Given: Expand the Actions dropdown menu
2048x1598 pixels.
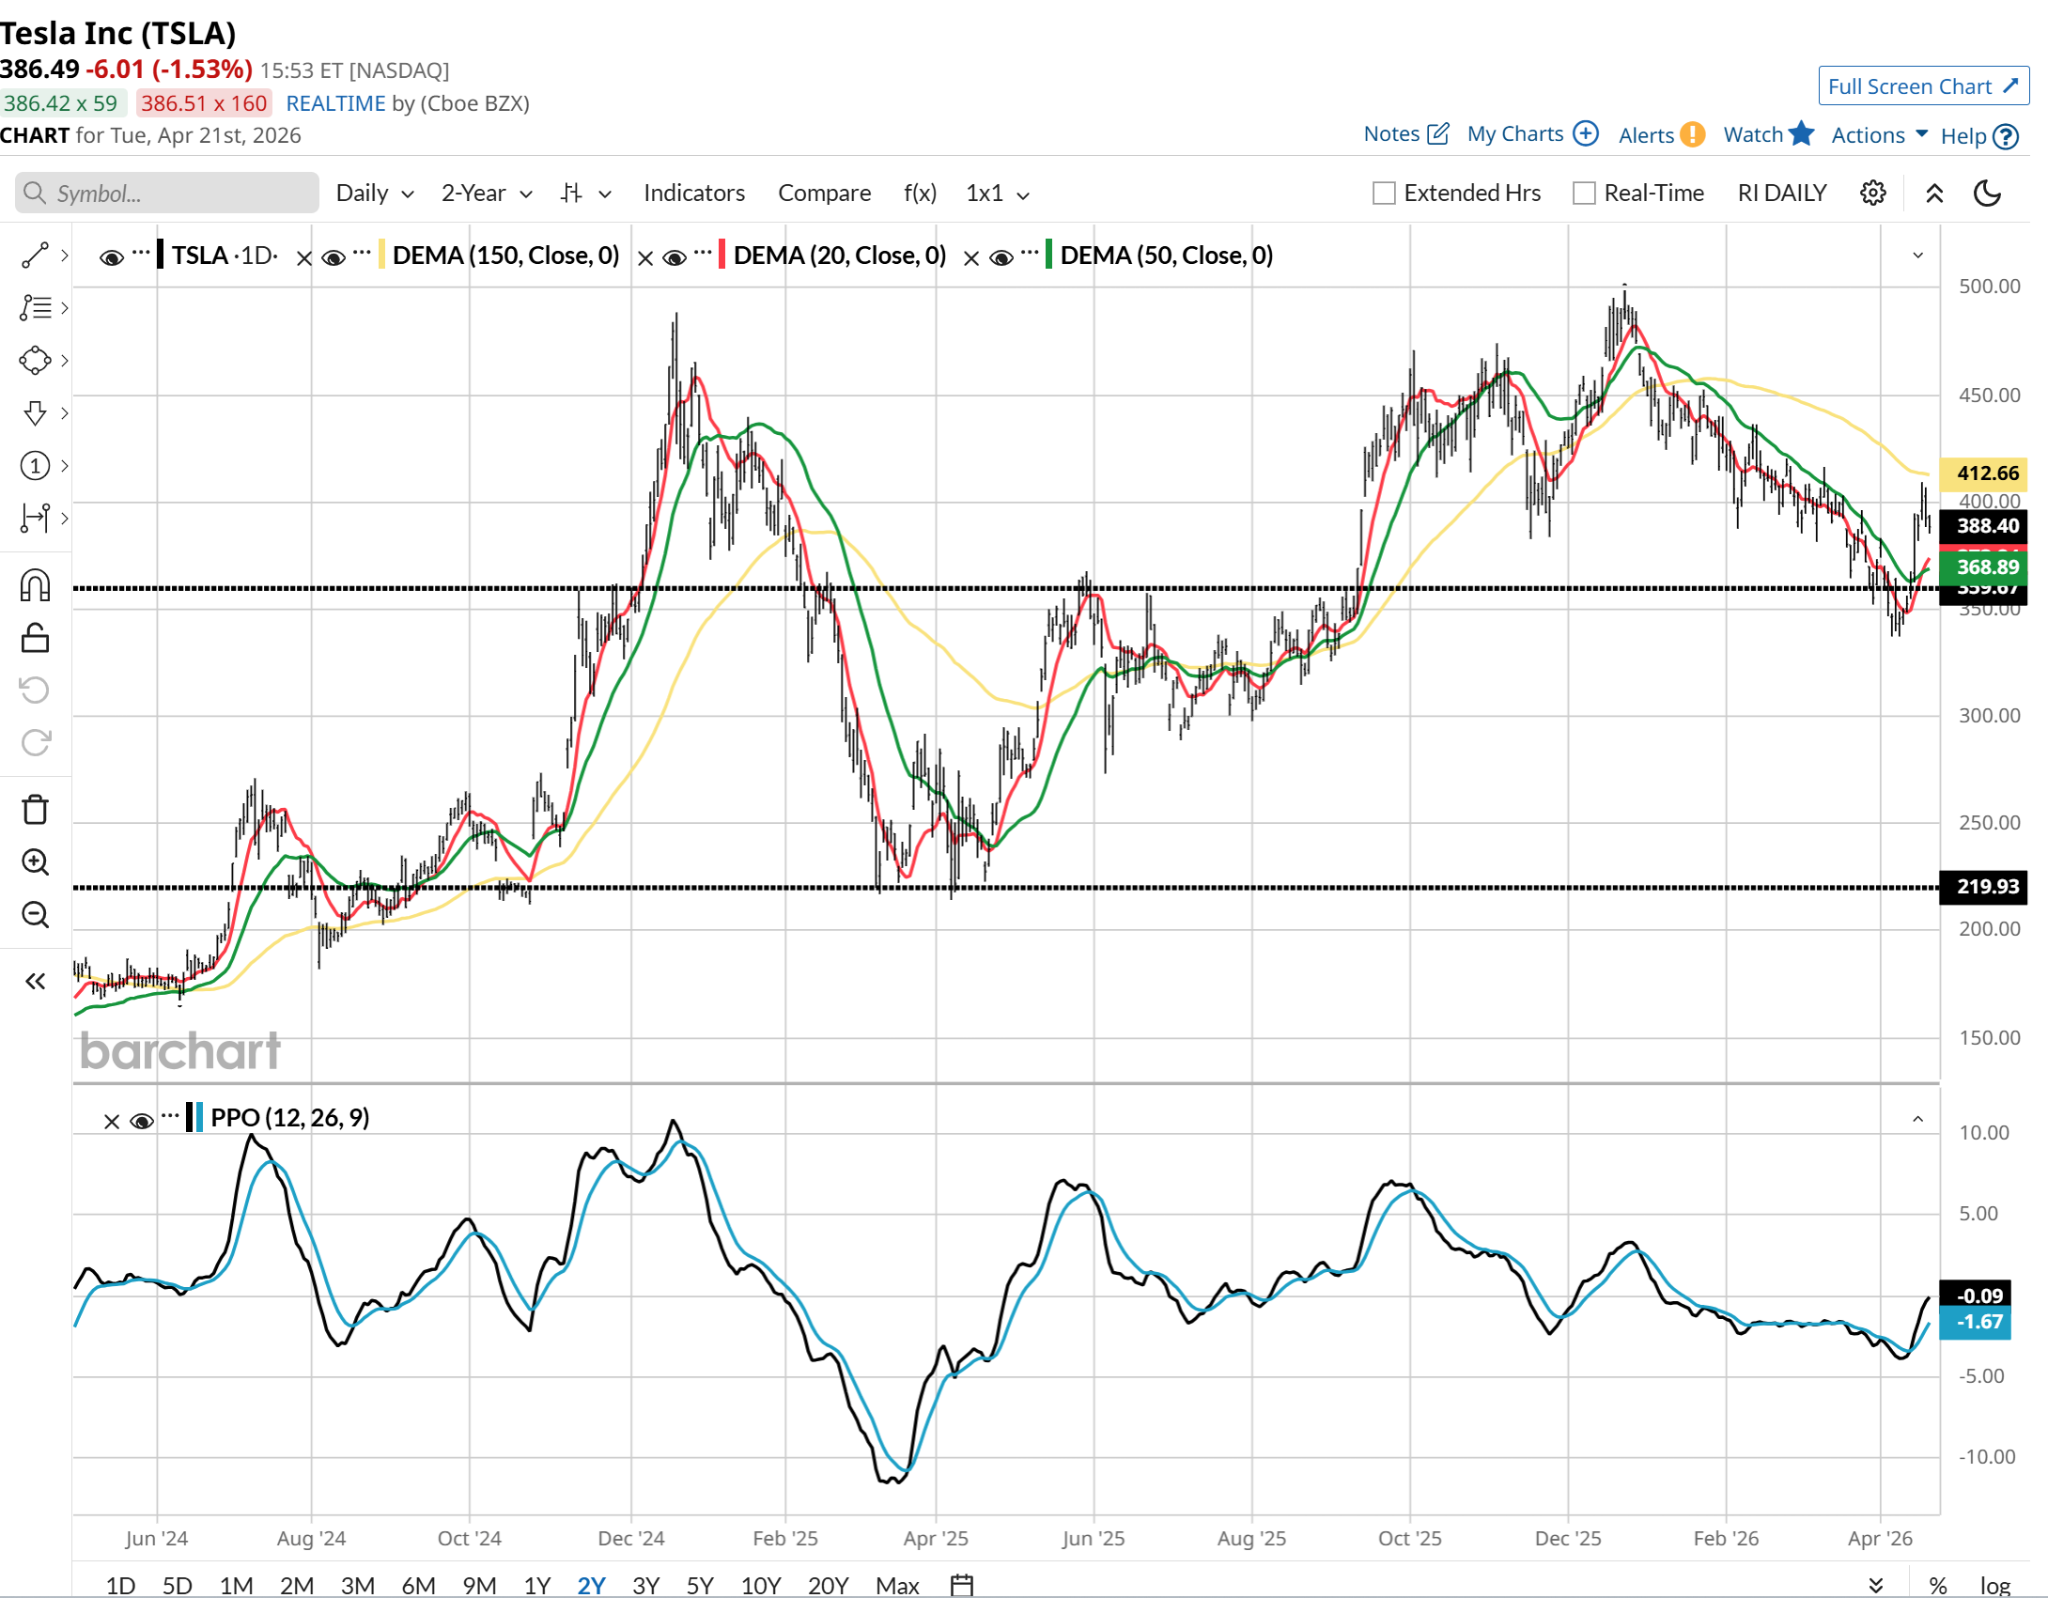Looking at the screenshot, I should (x=1878, y=135).
